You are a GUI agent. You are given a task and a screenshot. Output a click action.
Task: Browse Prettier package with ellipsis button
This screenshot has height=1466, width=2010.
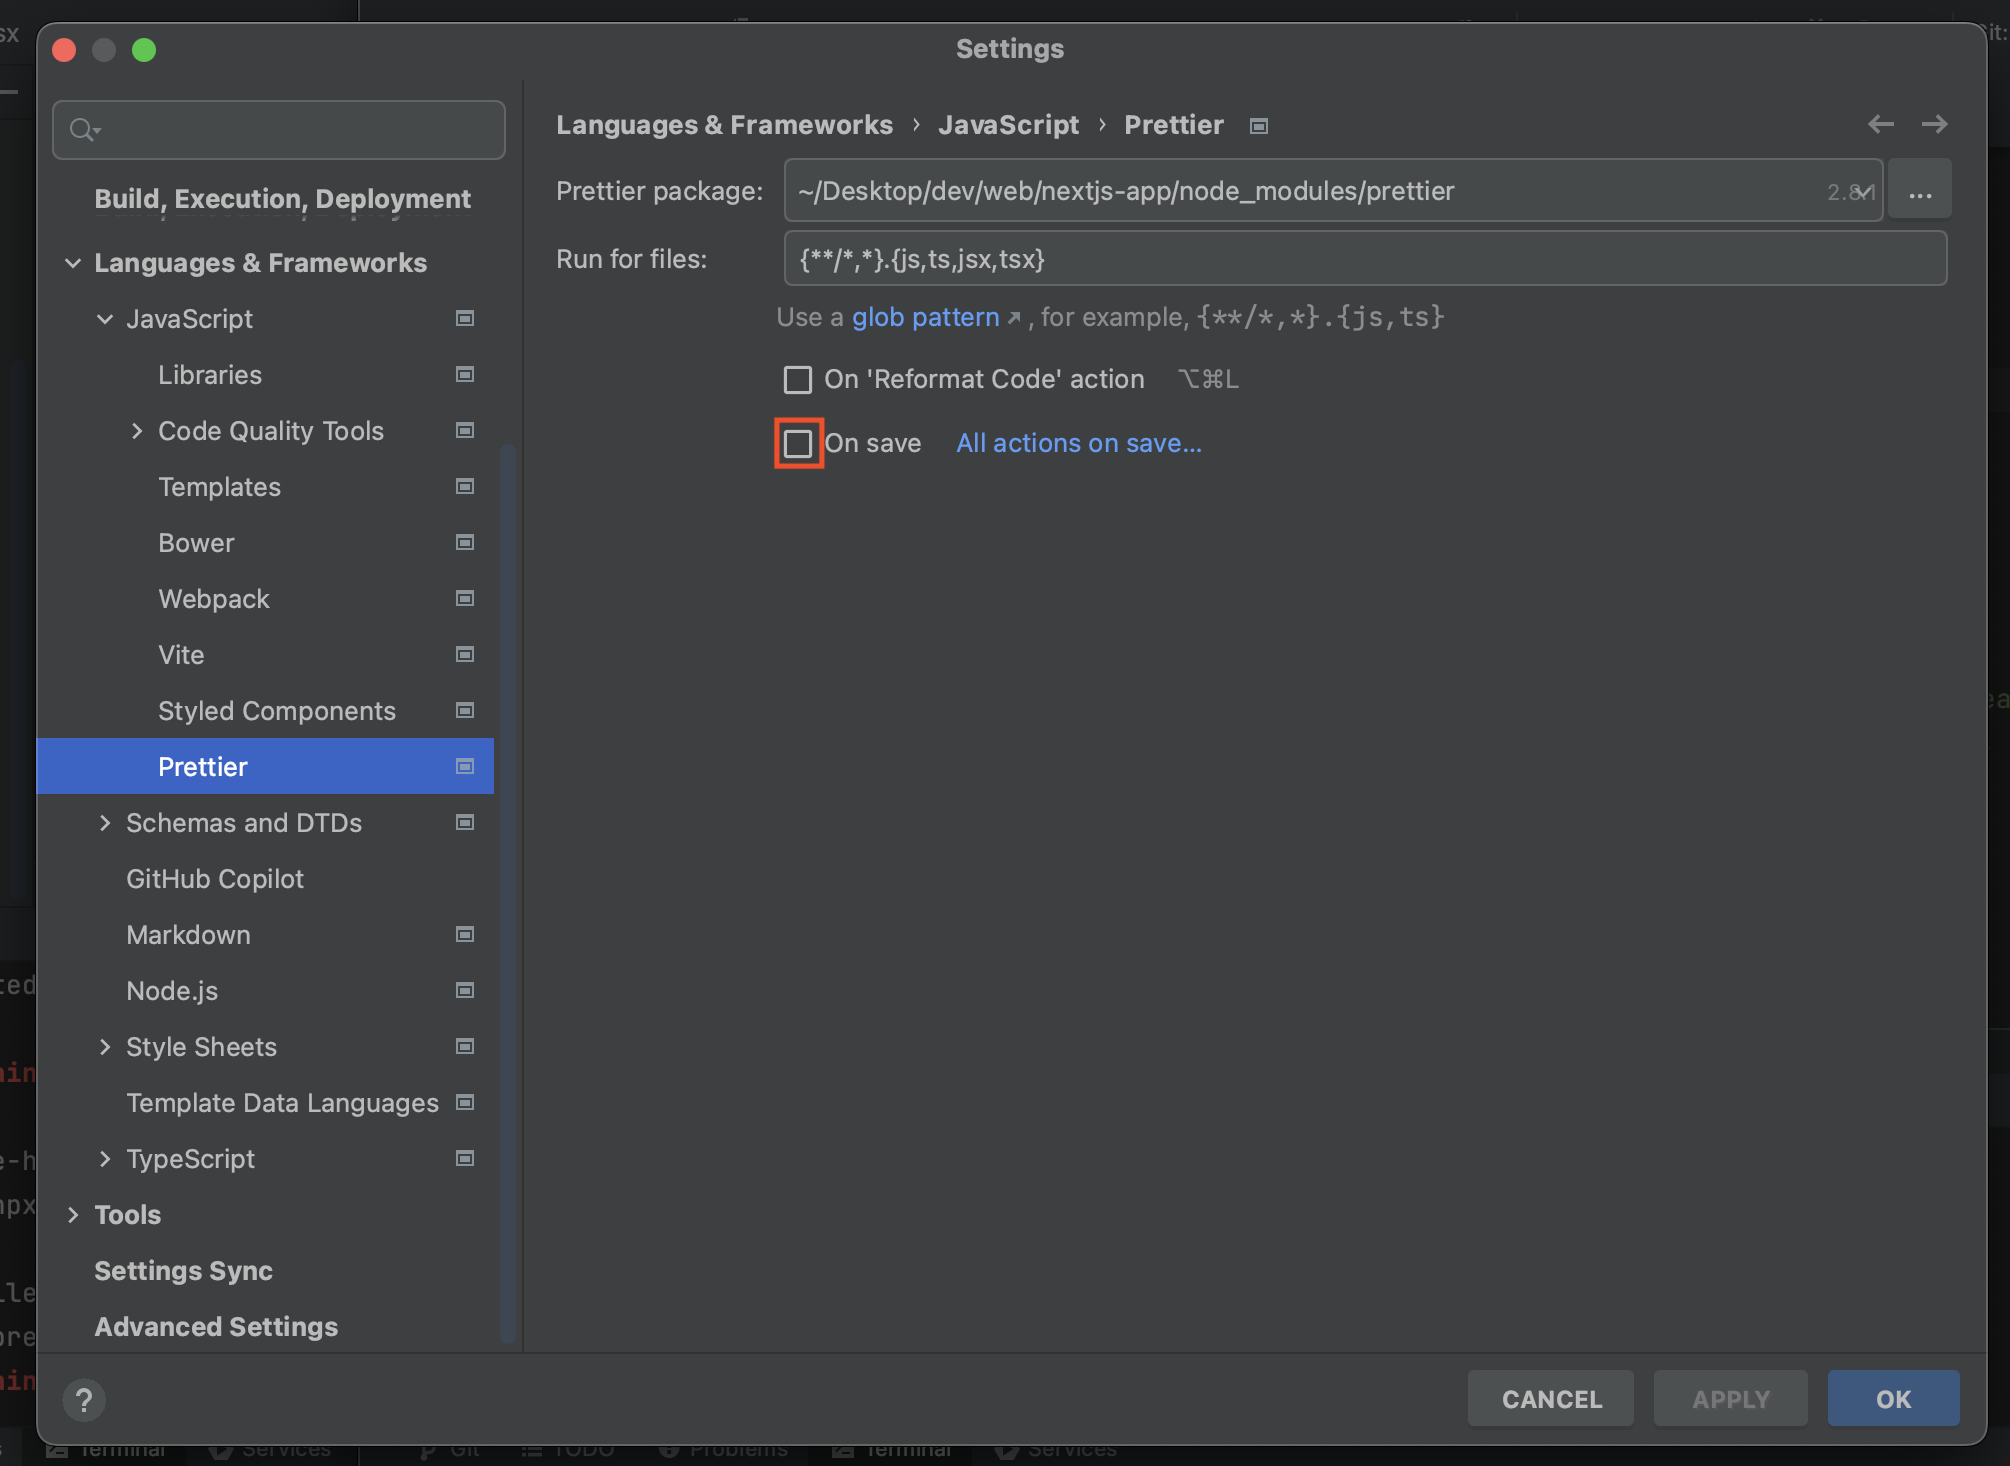(x=1919, y=190)
